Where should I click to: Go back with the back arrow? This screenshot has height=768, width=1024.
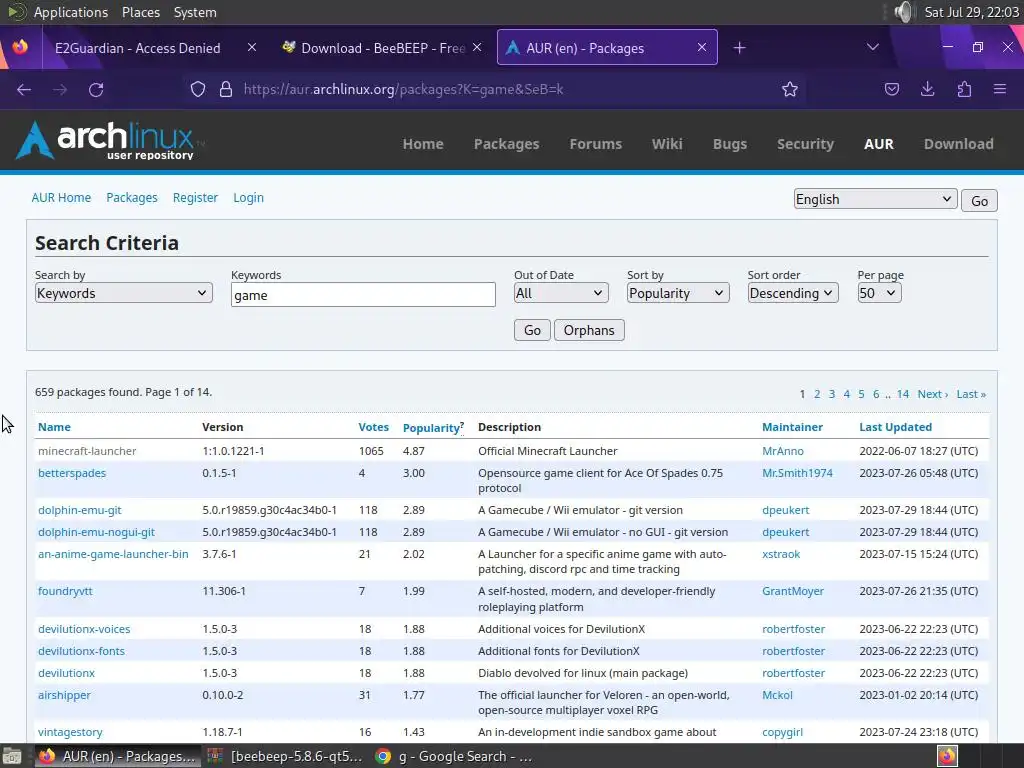[x=24, y=89]
